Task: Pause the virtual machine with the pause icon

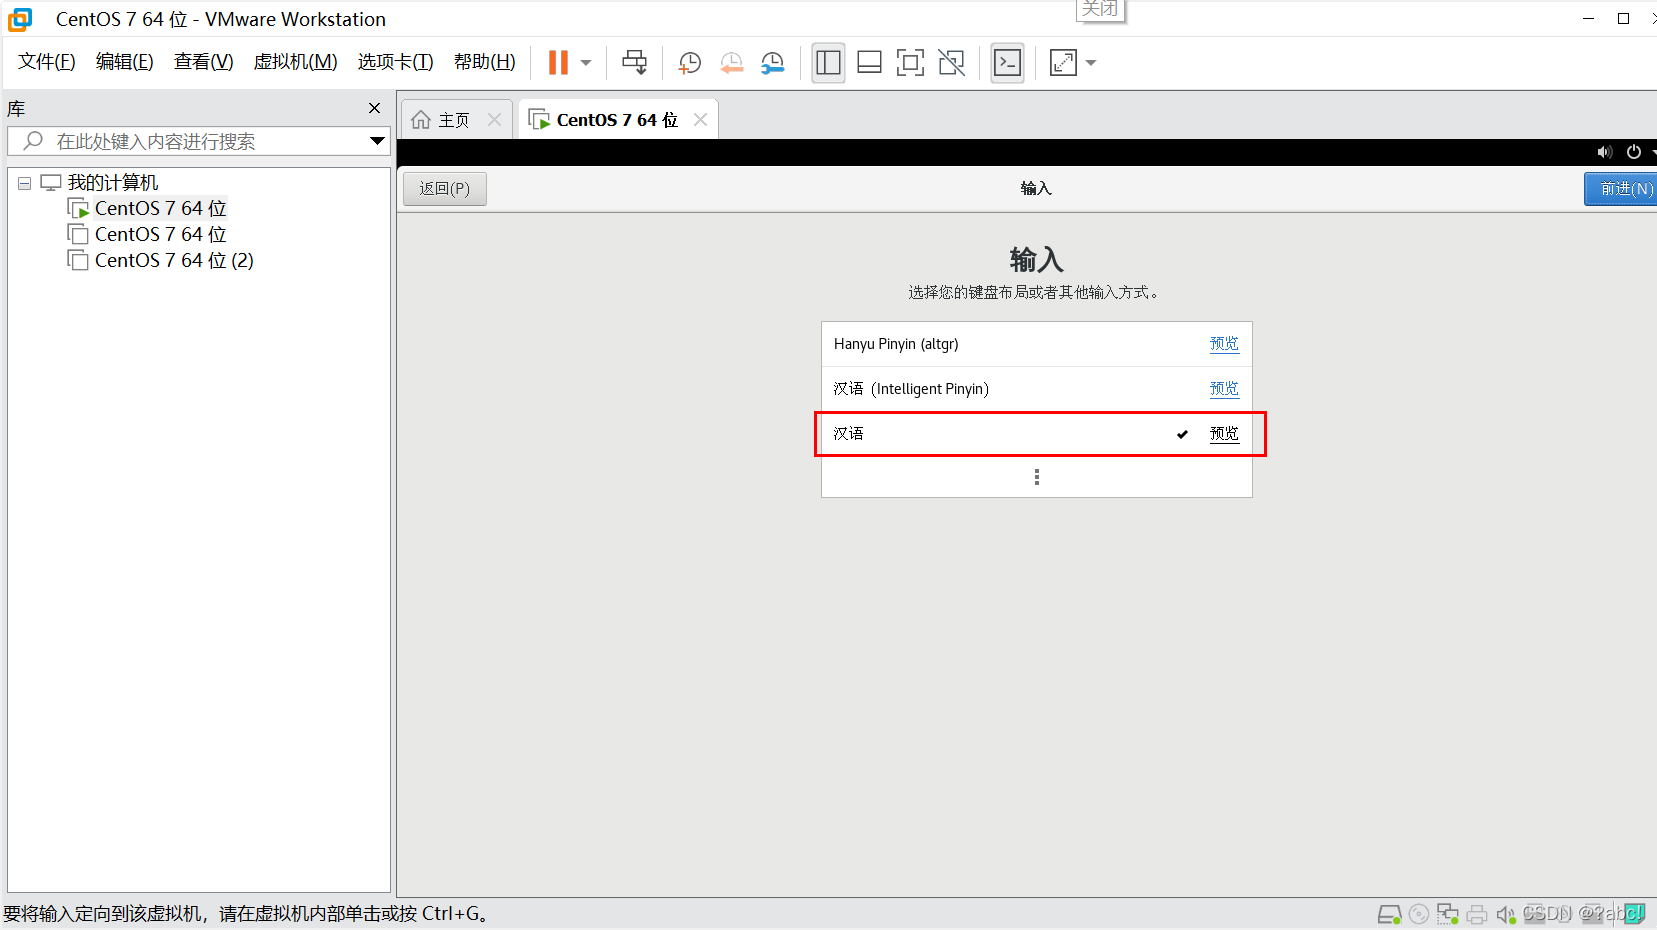Action: coord(558,62)
